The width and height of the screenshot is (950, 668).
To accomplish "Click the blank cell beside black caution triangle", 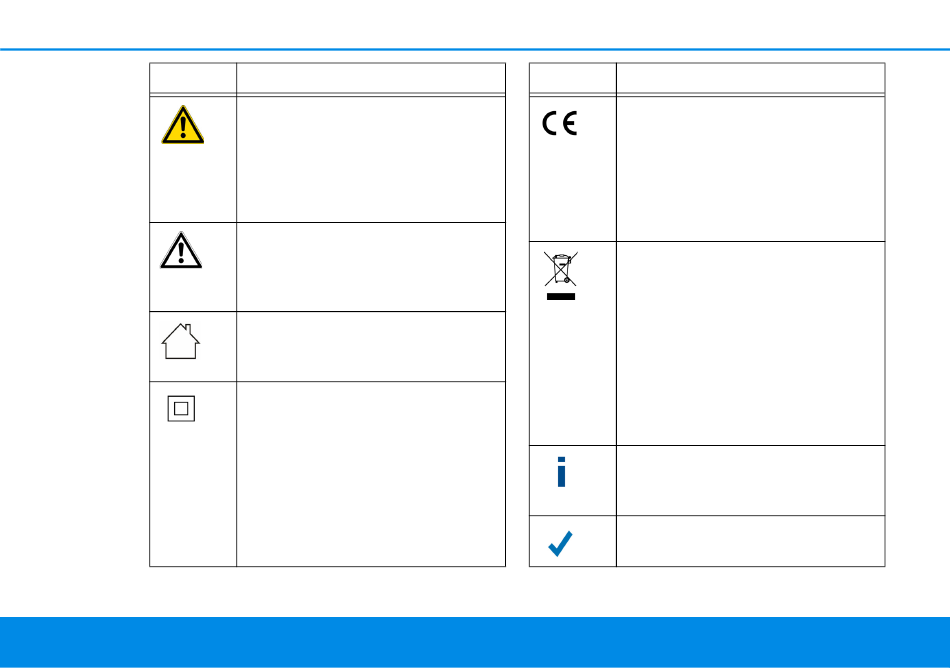I will tap(371, 267).
